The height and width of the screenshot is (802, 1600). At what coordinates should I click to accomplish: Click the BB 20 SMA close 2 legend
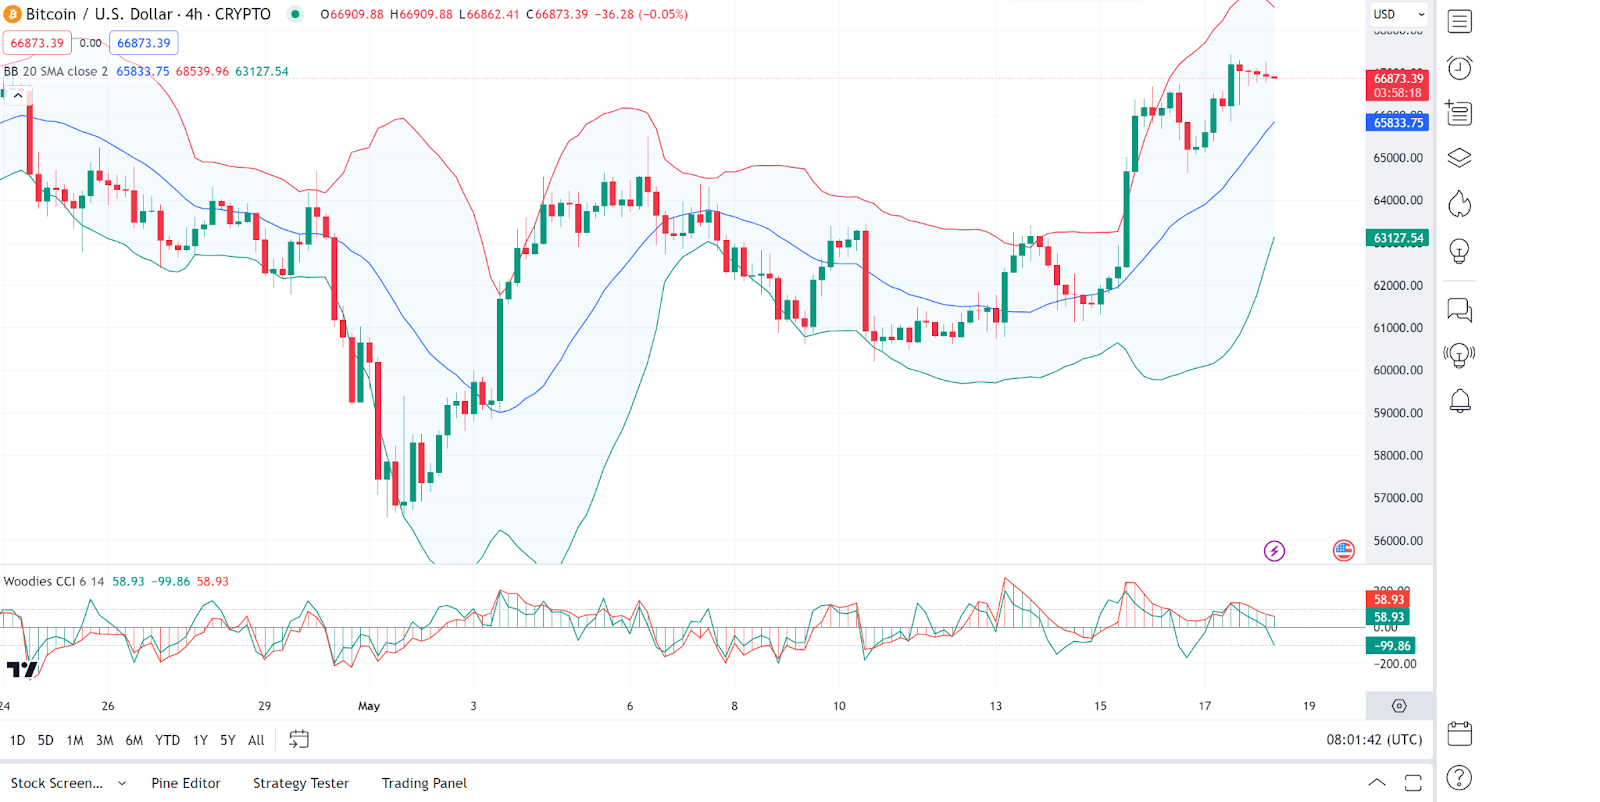coord(56,71)
